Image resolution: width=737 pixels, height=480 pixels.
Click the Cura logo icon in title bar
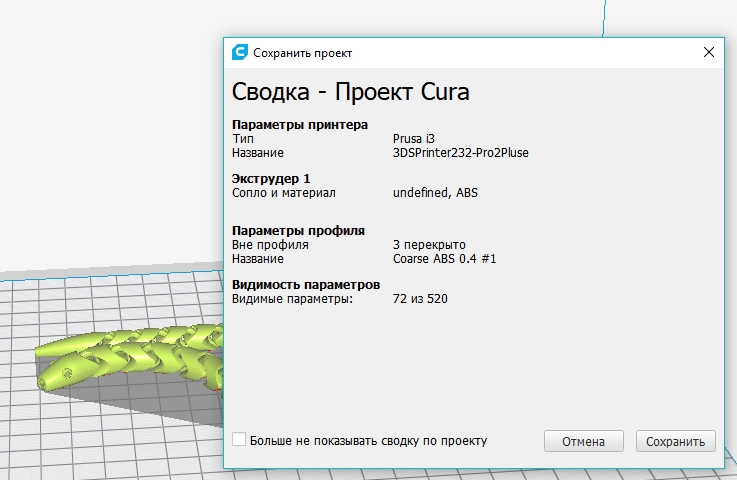click(240, 52)
